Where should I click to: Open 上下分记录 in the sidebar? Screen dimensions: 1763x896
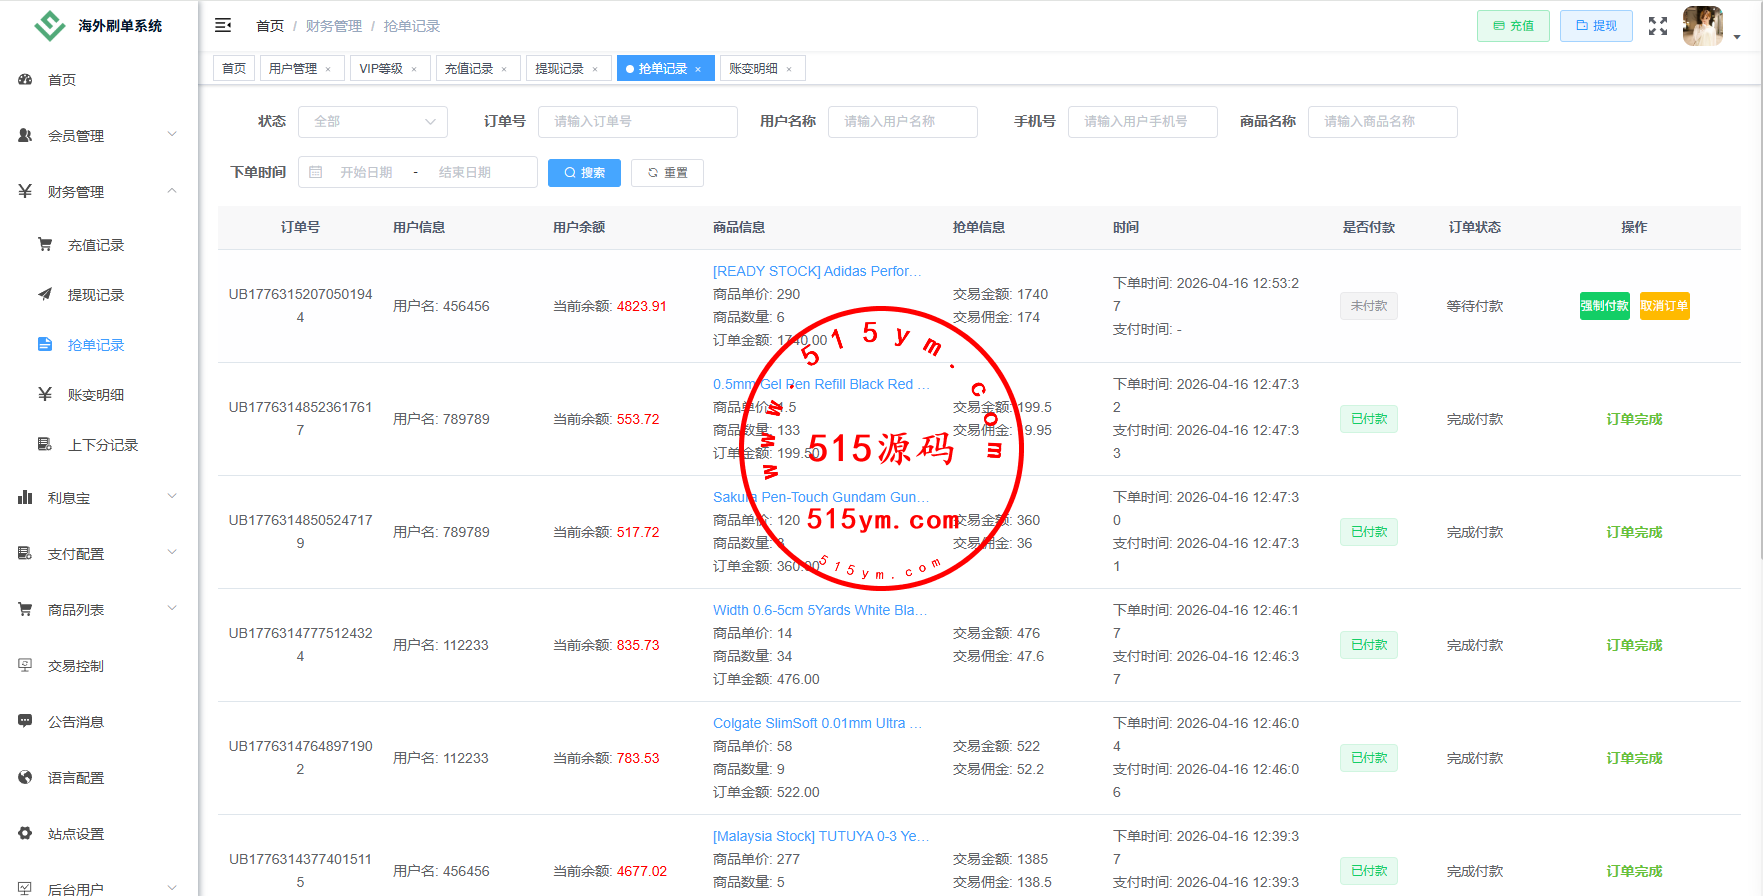pyautogui.click(x=102, y=445)
